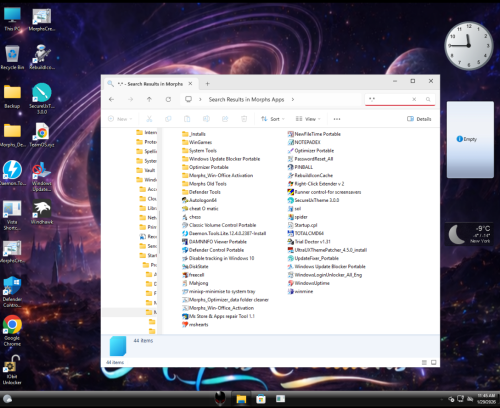Select the Backup folder on desktop
The height and width of the screenshot is (408, 500).
tap(12, 96)
